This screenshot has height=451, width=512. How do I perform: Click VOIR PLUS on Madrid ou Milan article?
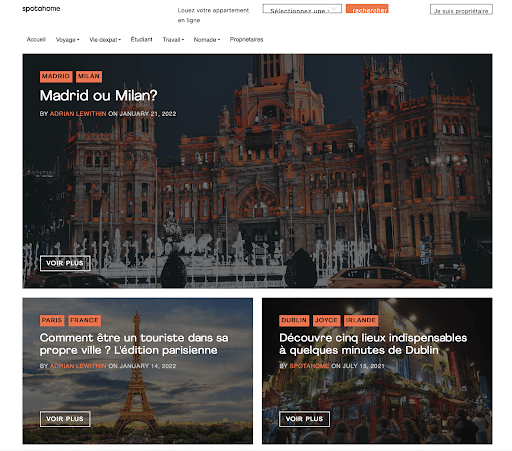(x=65, y=263)
